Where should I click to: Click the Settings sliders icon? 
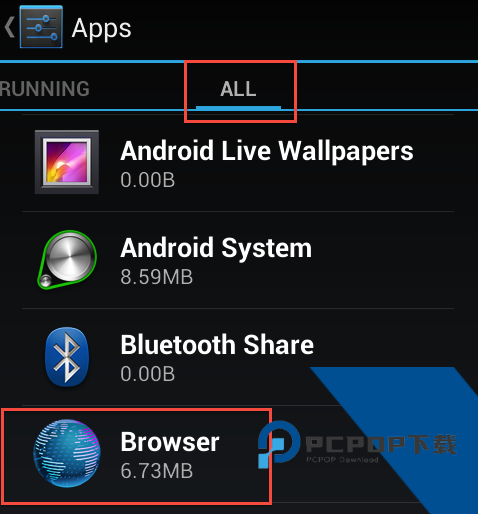(x=41, y=27)
